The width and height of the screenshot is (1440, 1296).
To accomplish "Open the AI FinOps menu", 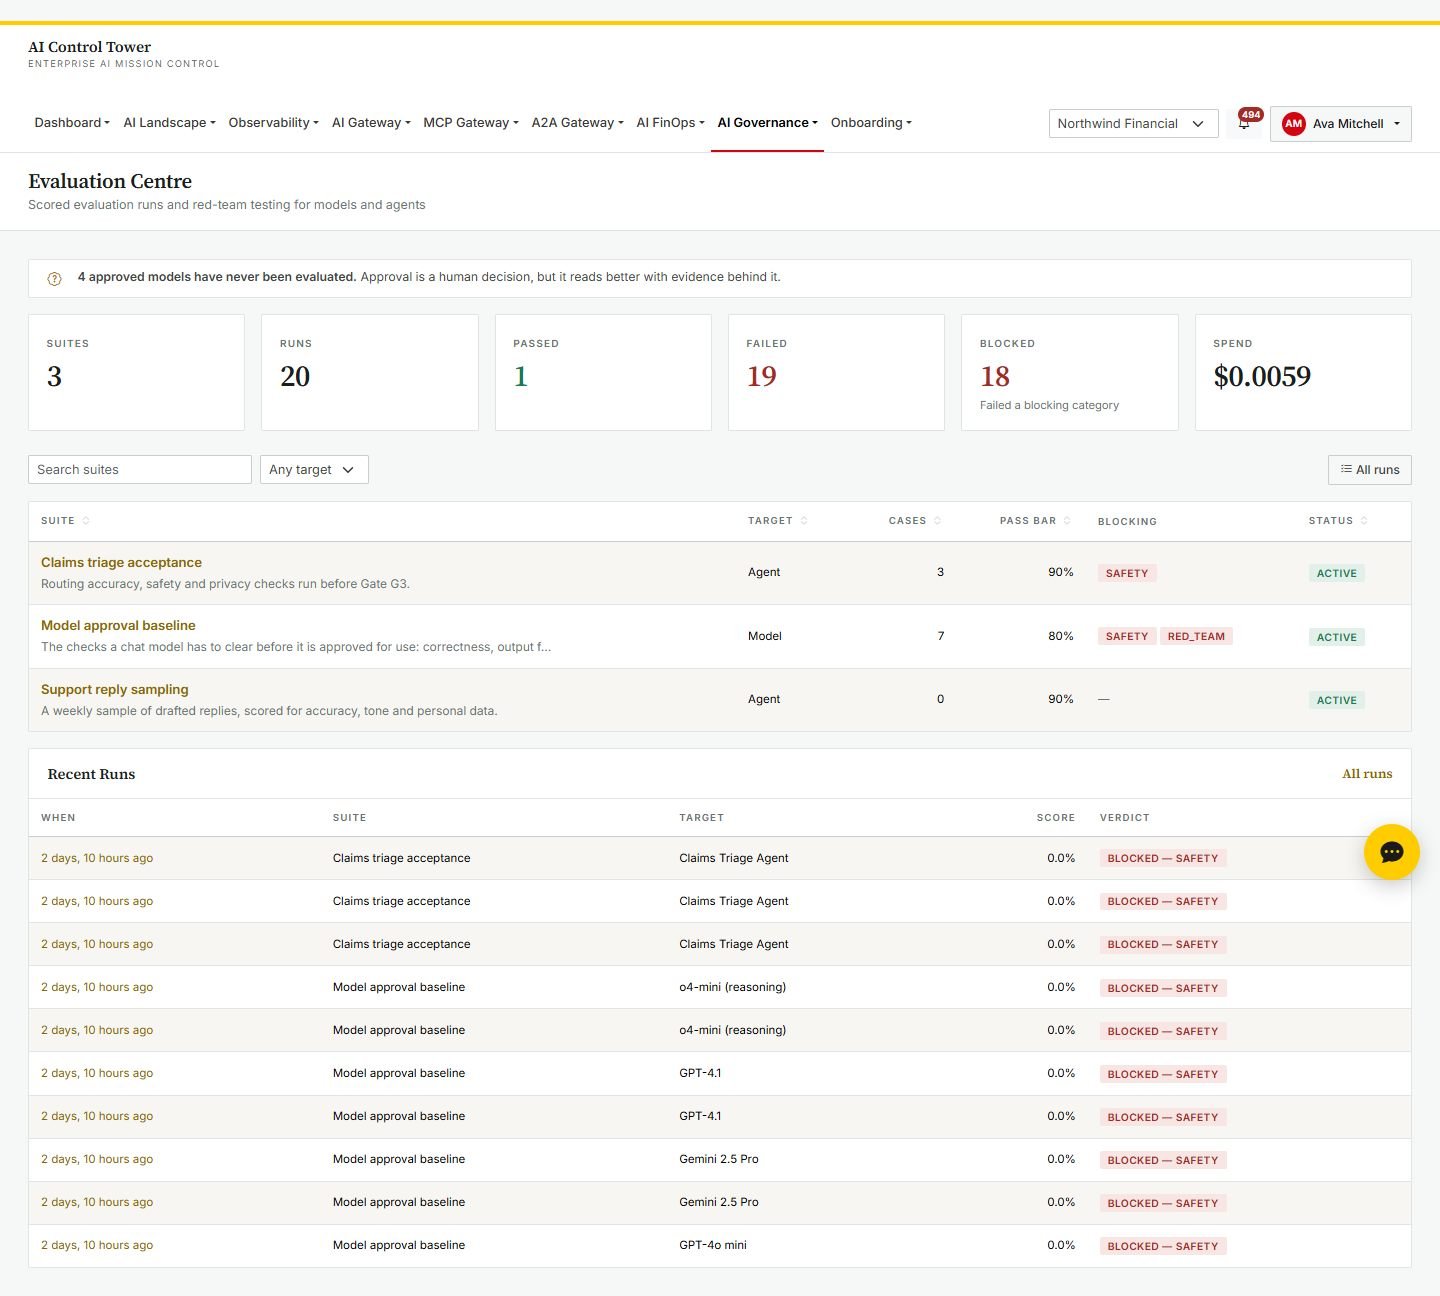I will pyautogui.click(x=670, y=123).
